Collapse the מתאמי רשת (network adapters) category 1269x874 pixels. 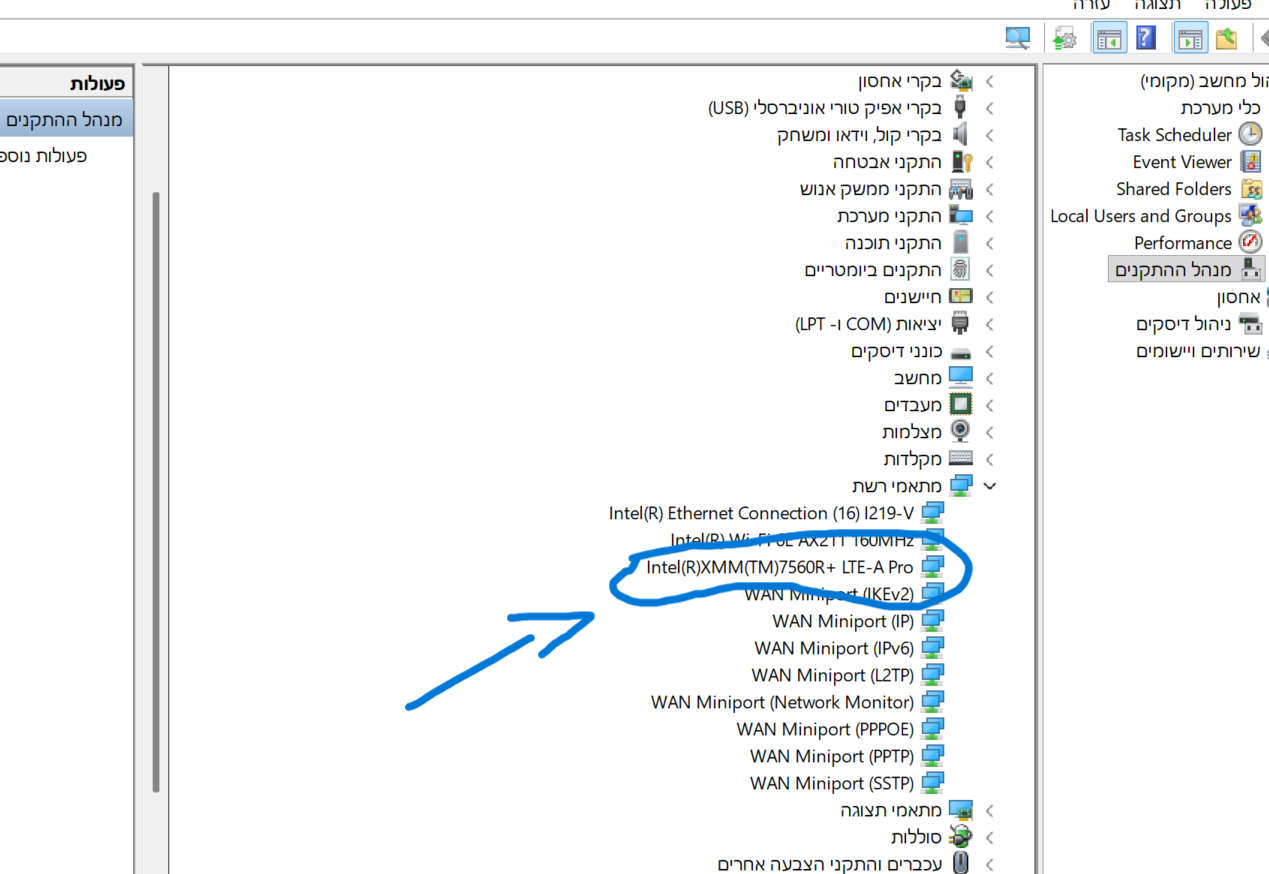tap(990, 486)
